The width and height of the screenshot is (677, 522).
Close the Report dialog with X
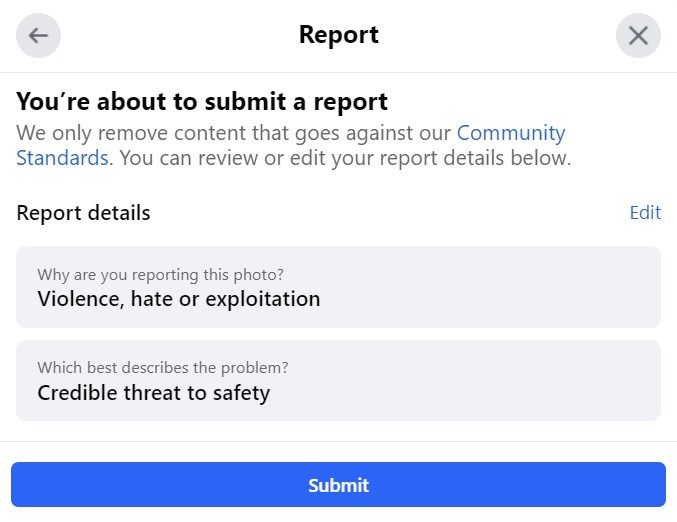click(638, 36)
